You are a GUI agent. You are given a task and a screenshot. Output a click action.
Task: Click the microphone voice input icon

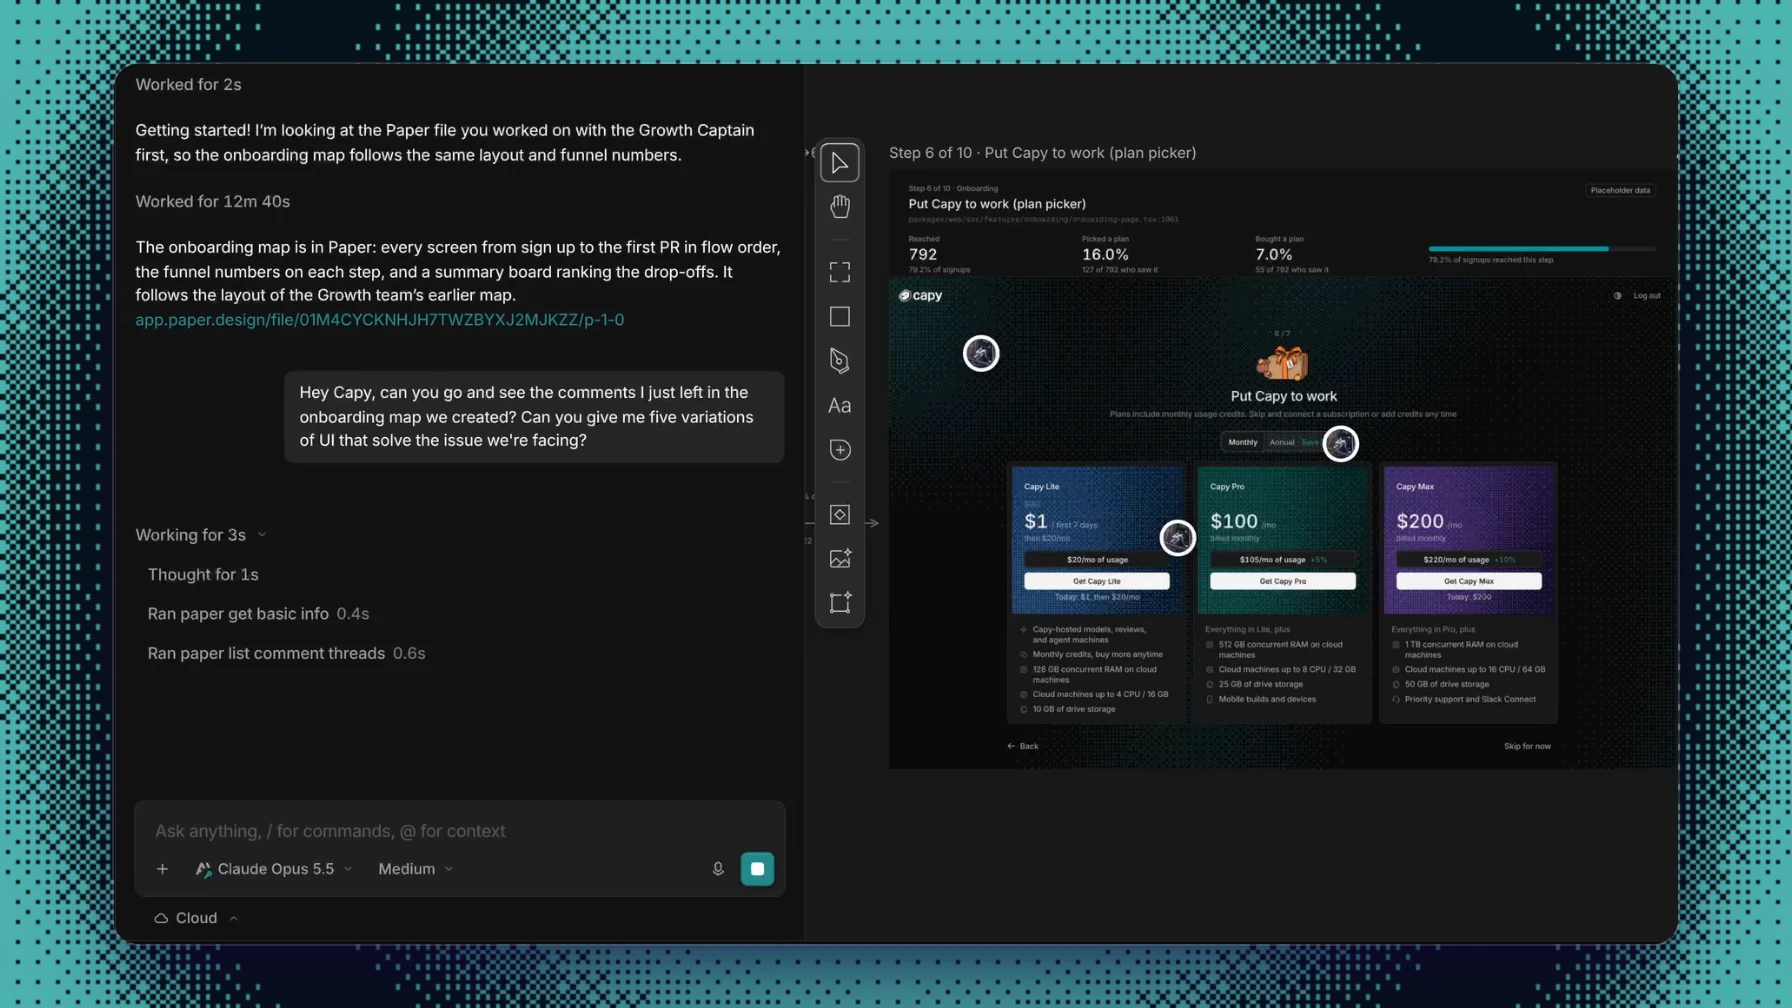pyautogui.click(x=718, y=869)
